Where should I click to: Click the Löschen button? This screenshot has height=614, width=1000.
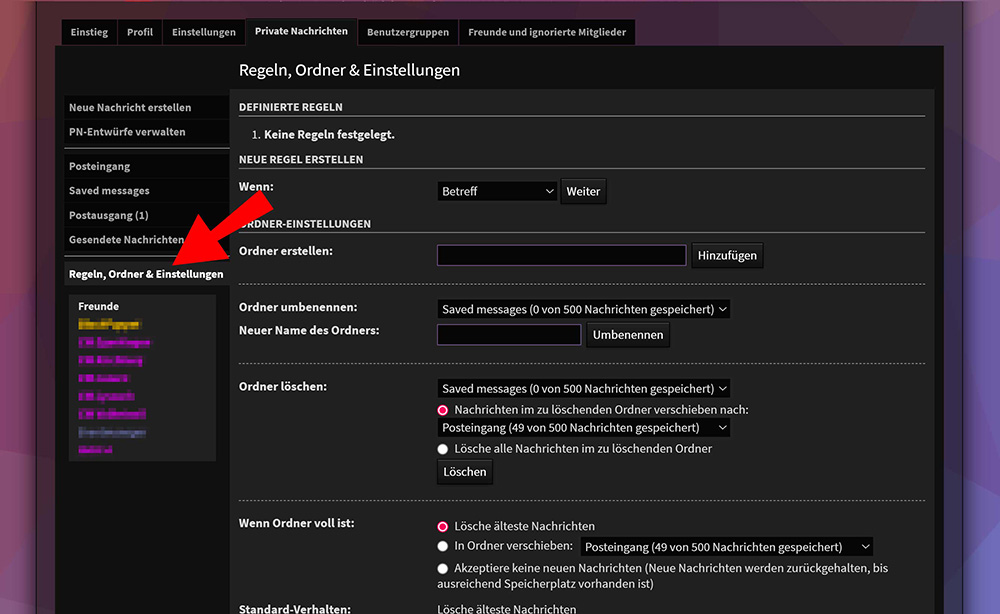(465, 472)
